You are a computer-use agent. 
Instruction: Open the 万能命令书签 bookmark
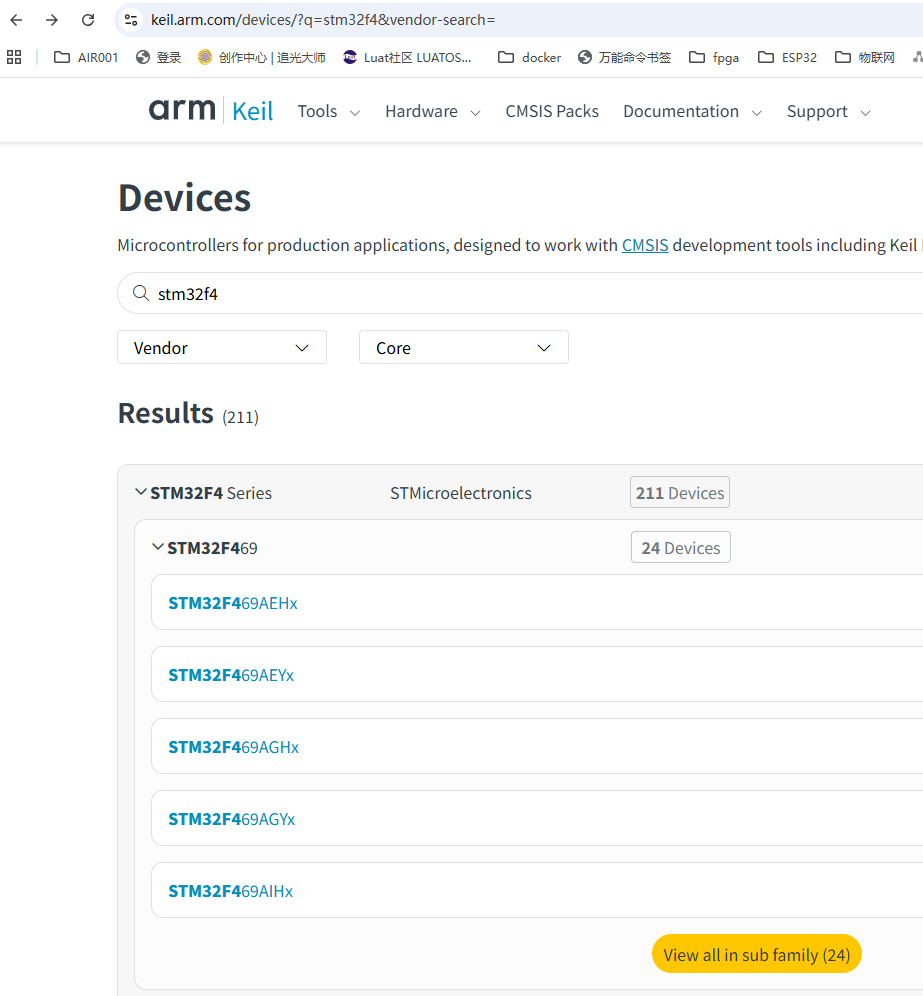click(x=624, y=57)
